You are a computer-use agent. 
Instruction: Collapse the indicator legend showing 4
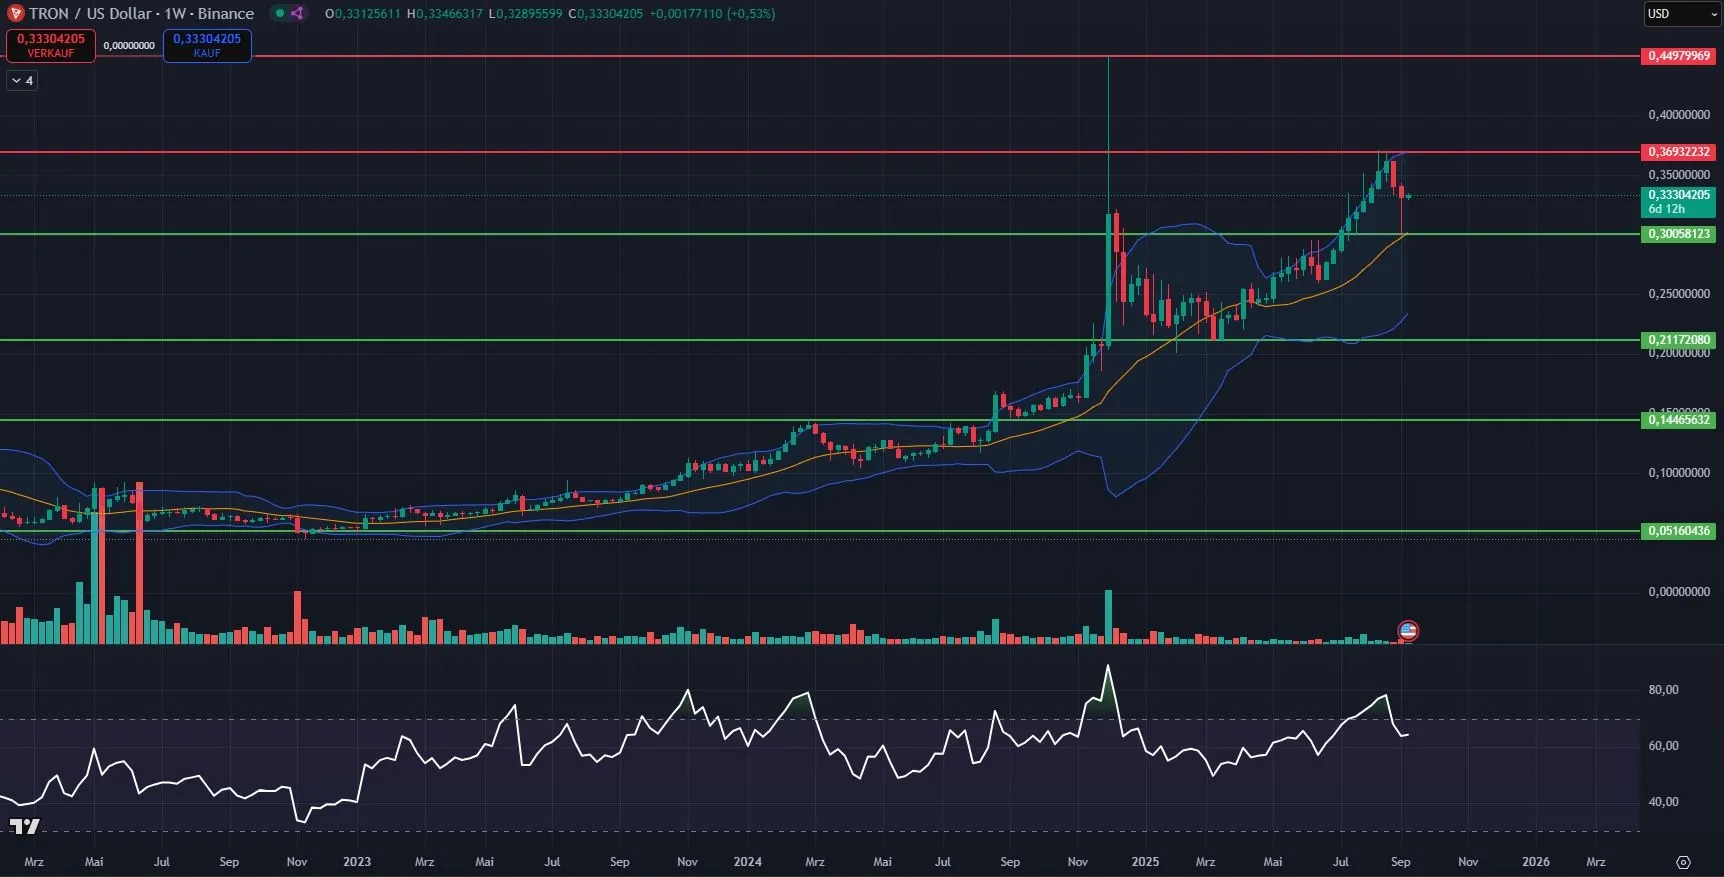22,81
